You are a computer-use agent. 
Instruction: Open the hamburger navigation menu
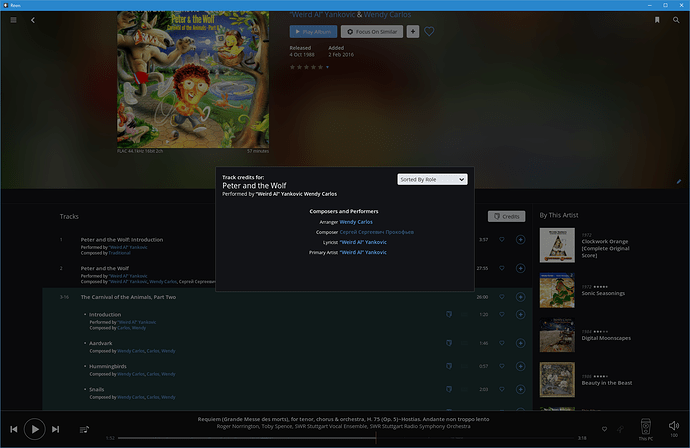click(x=14, y=20)
